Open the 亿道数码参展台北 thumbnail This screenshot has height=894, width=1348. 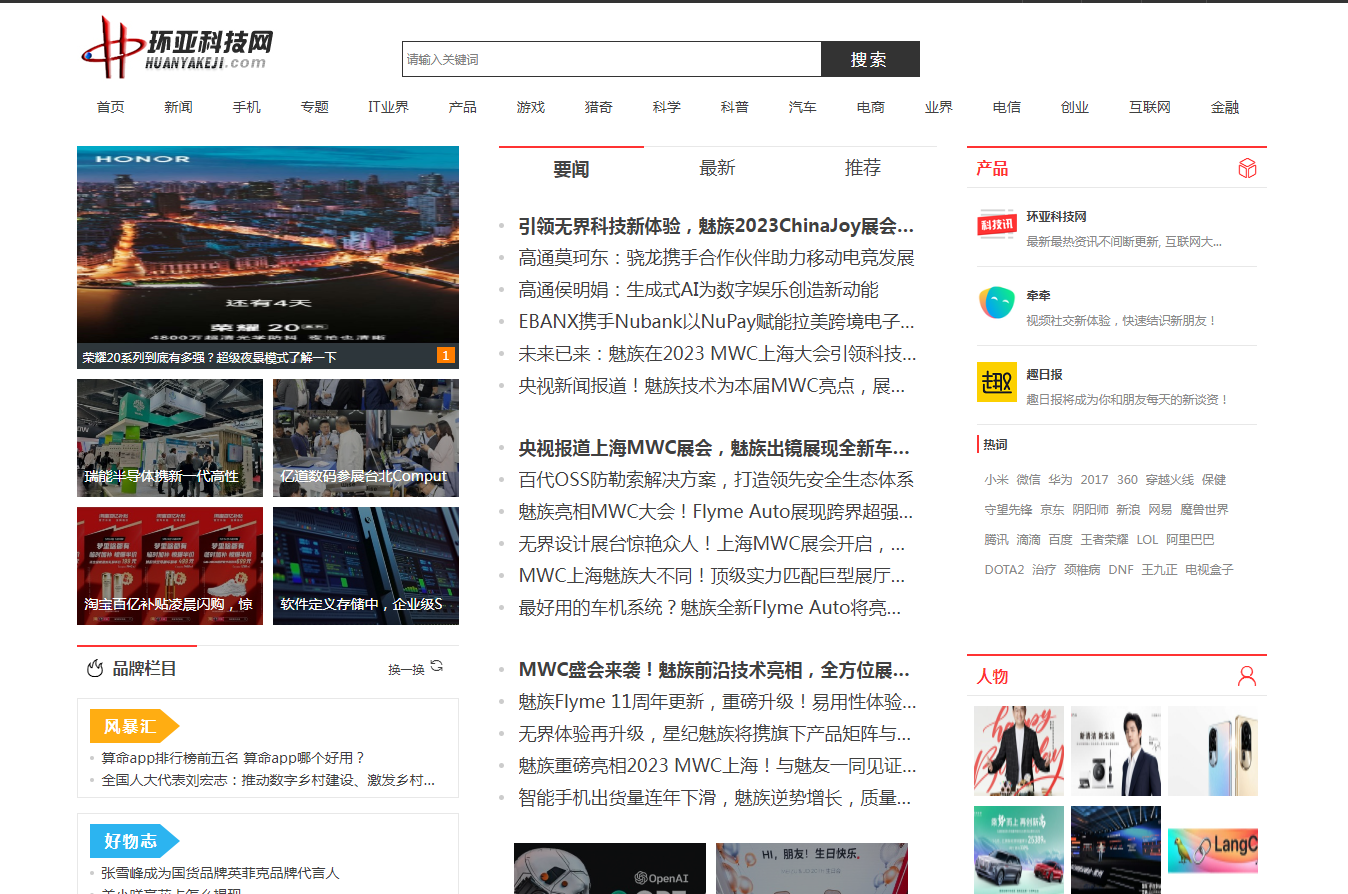click(x=366, y=438)
